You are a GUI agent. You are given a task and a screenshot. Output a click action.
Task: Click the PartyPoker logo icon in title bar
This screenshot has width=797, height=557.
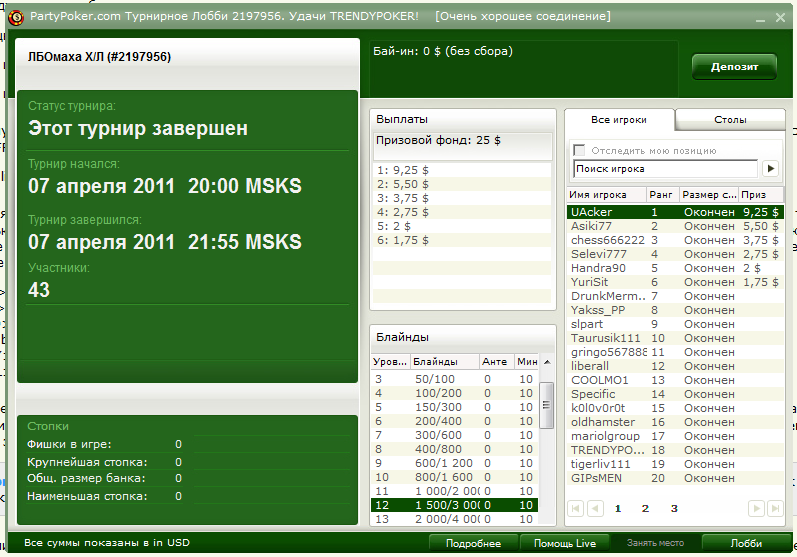tap(16, 17)
